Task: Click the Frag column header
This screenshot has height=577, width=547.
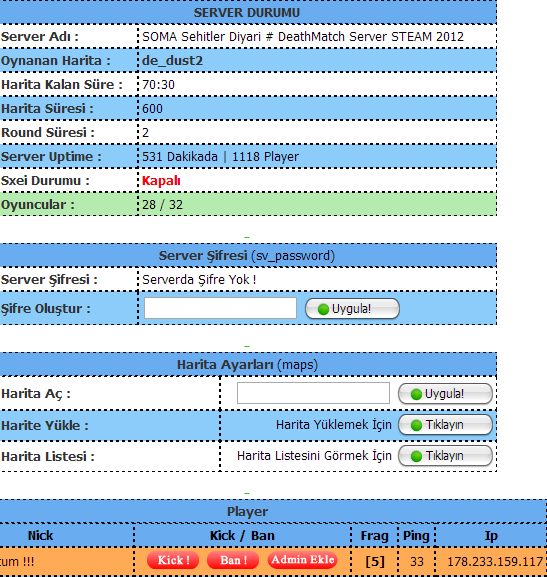Action: pyautogui.click(x=374, y=536)
